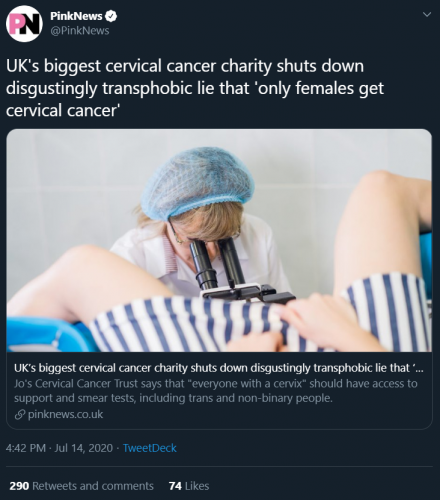
Task: Open the PinkNews display name link
Action: [76, 16]
